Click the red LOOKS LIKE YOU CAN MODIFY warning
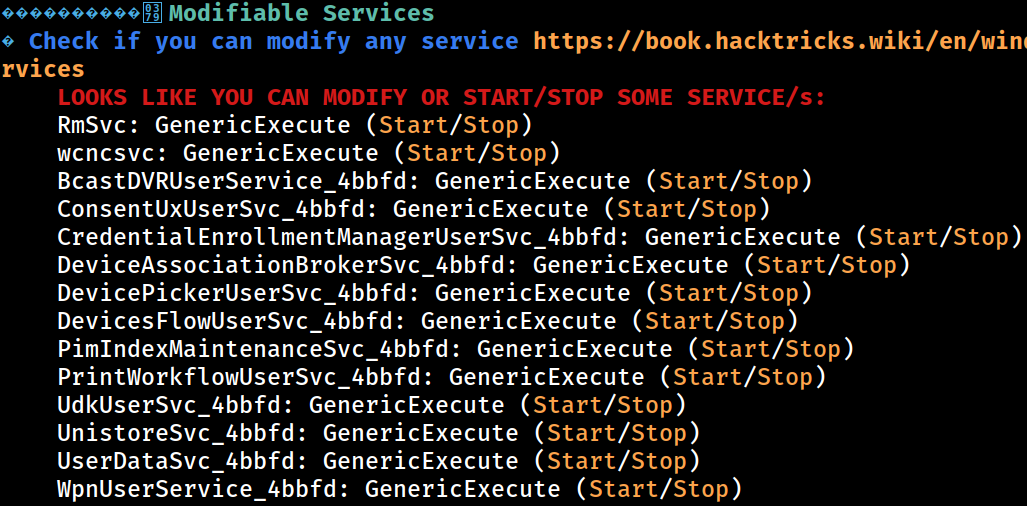 coord(442,98)
